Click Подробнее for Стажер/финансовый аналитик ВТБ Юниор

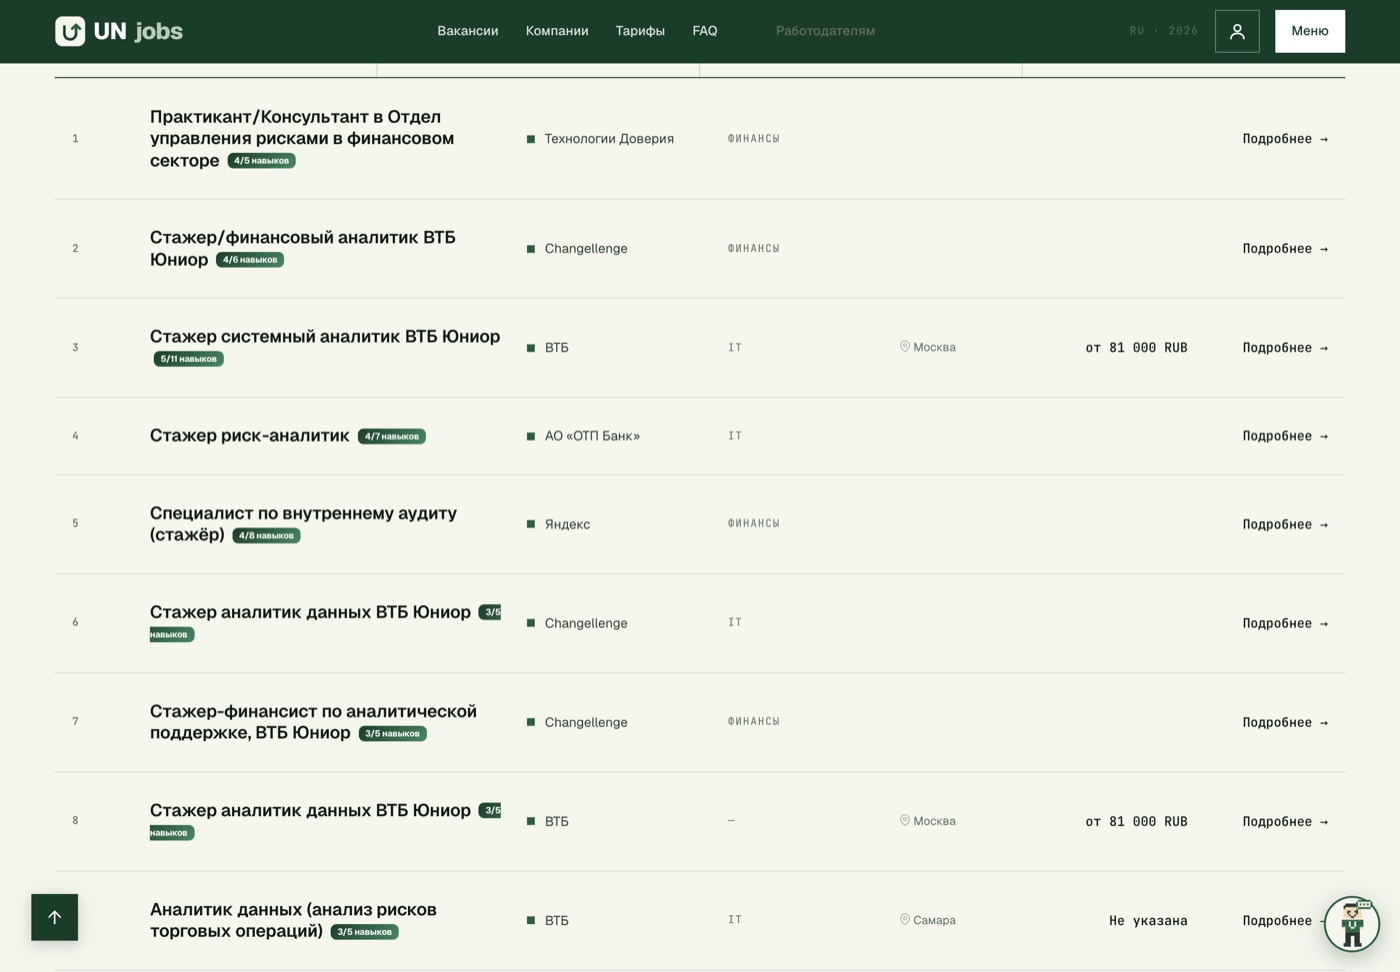click(x=1285, y=249)
